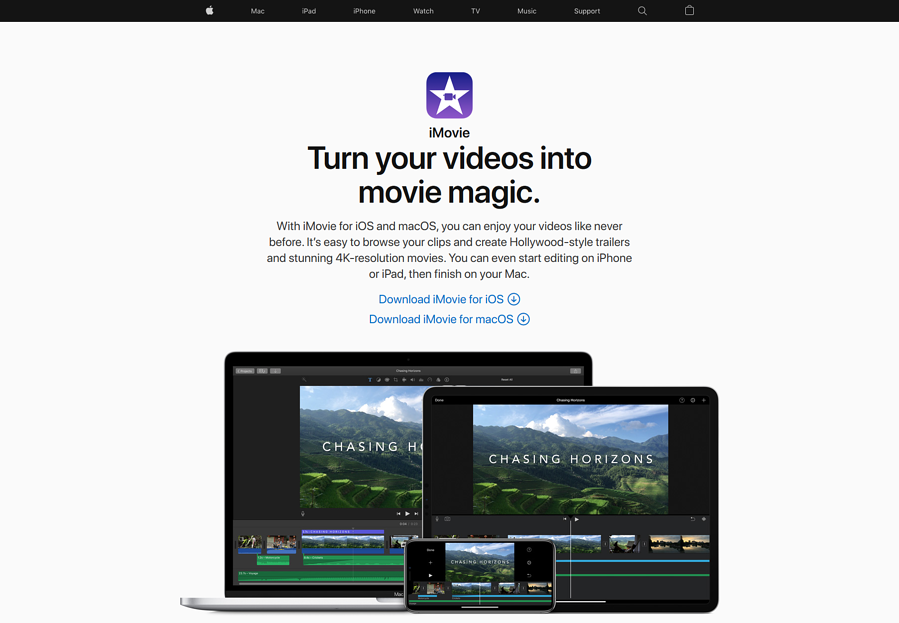Click the "iMovie" label under the app icon
899x623 pixels.
450,133
